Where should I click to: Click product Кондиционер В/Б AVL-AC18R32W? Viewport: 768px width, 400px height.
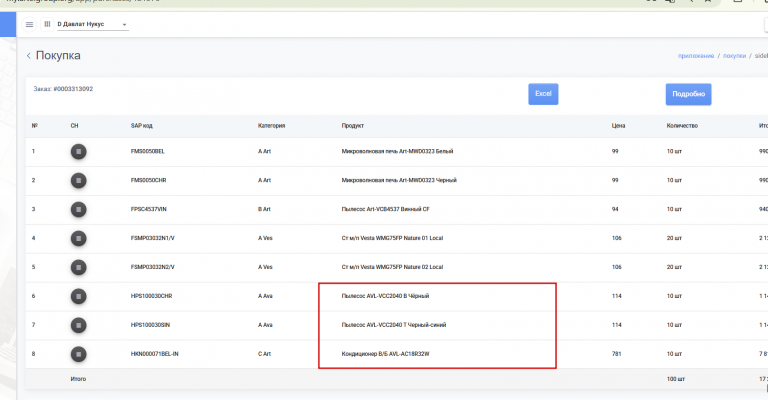[385, 353]
